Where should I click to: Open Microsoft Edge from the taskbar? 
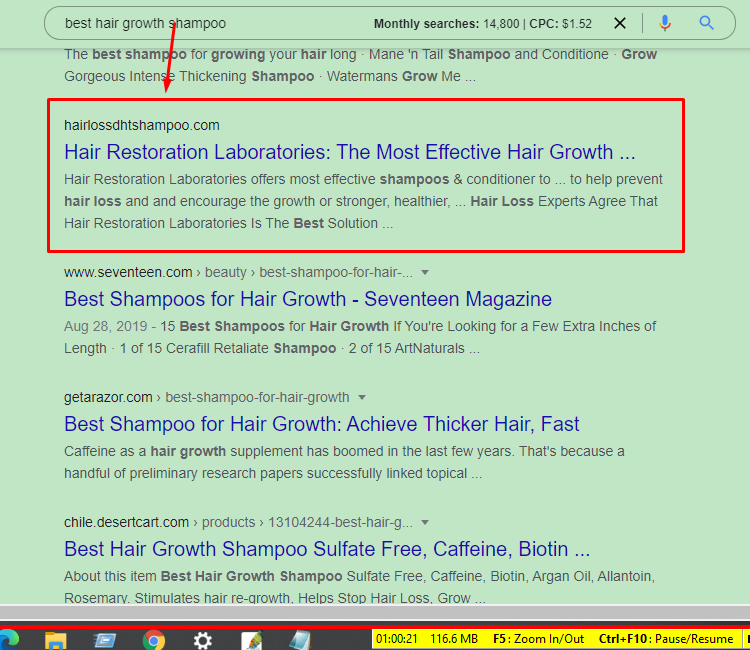coord(8,639)
